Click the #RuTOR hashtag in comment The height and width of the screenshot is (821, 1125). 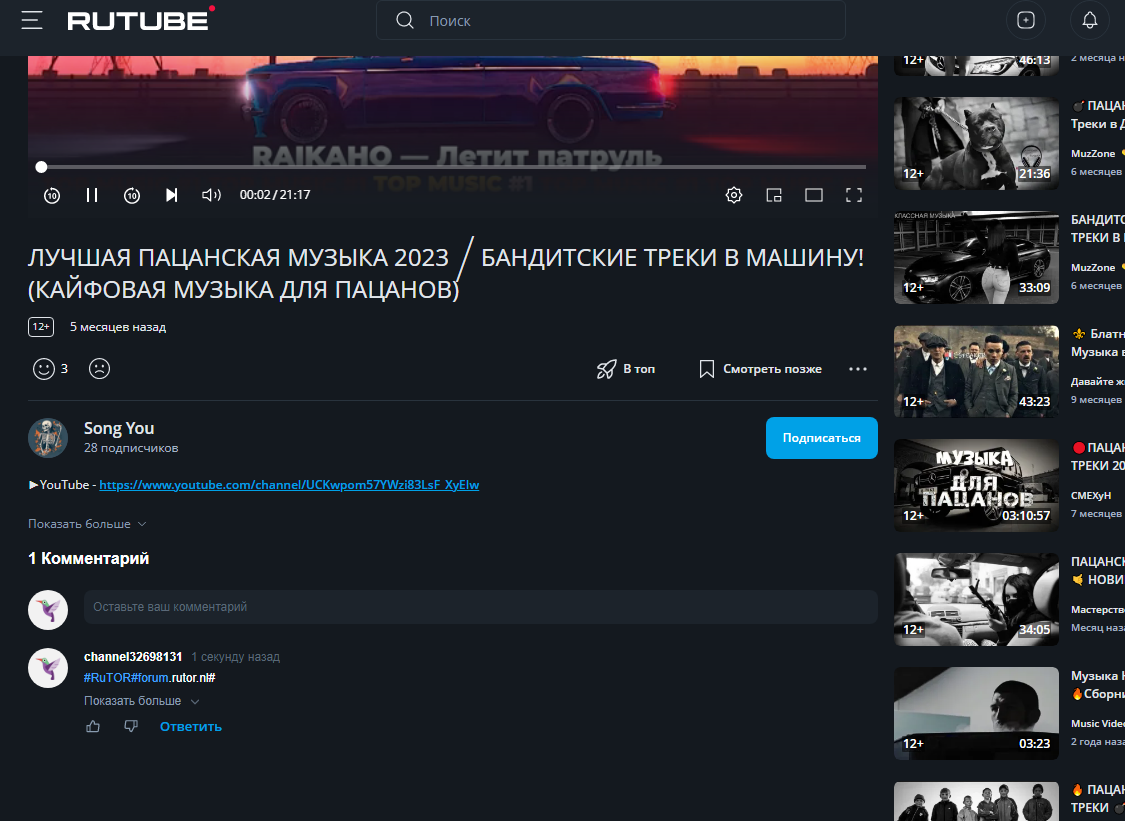[108, 678]
